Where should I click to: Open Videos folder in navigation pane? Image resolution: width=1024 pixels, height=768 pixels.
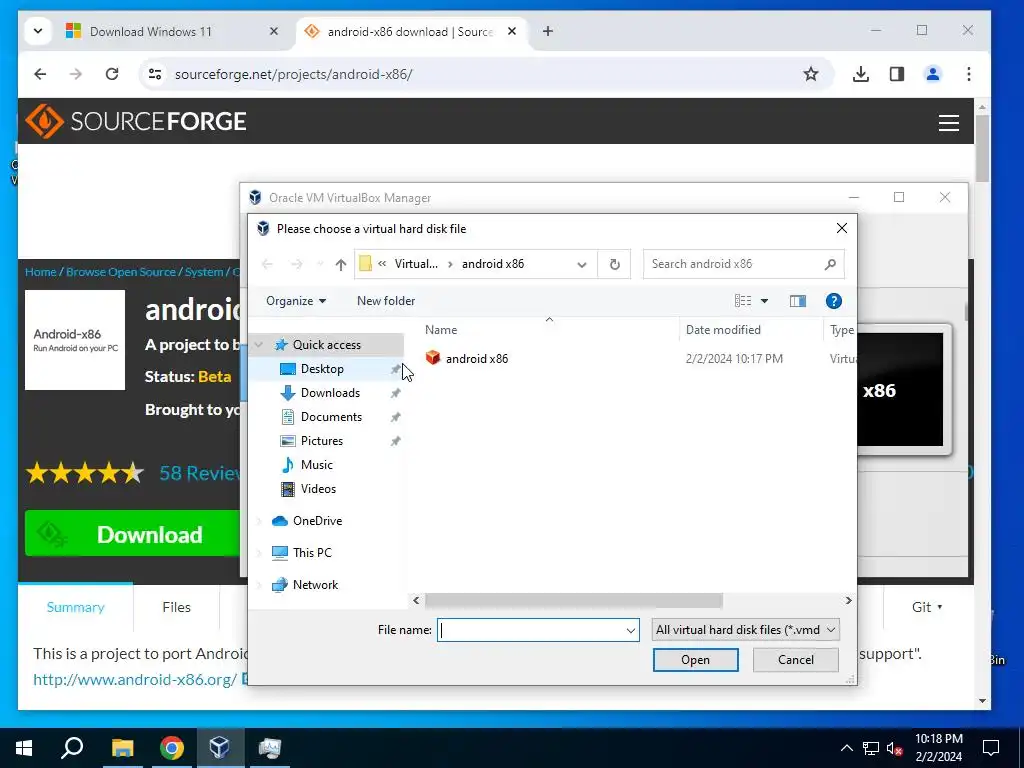click(x=318, y=489)
